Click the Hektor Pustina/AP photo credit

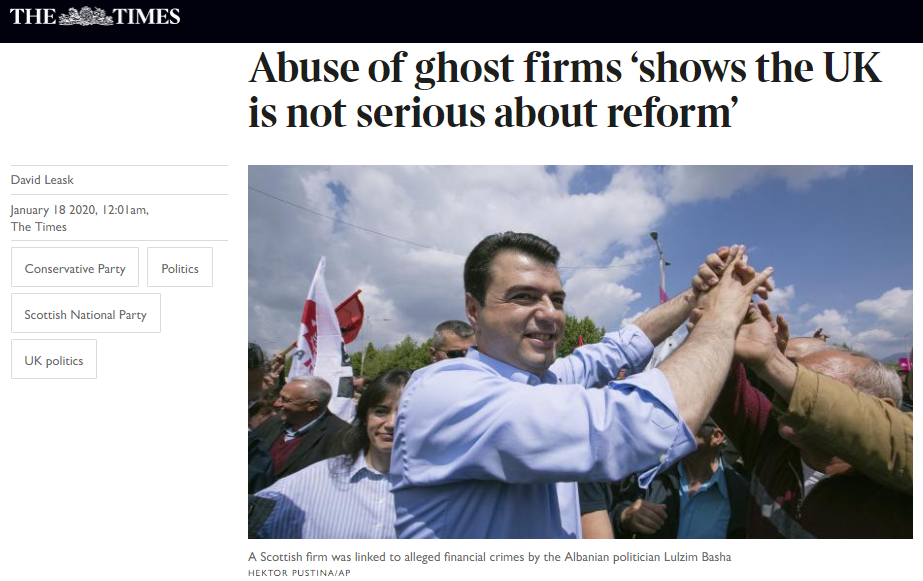tap(299, 573)
